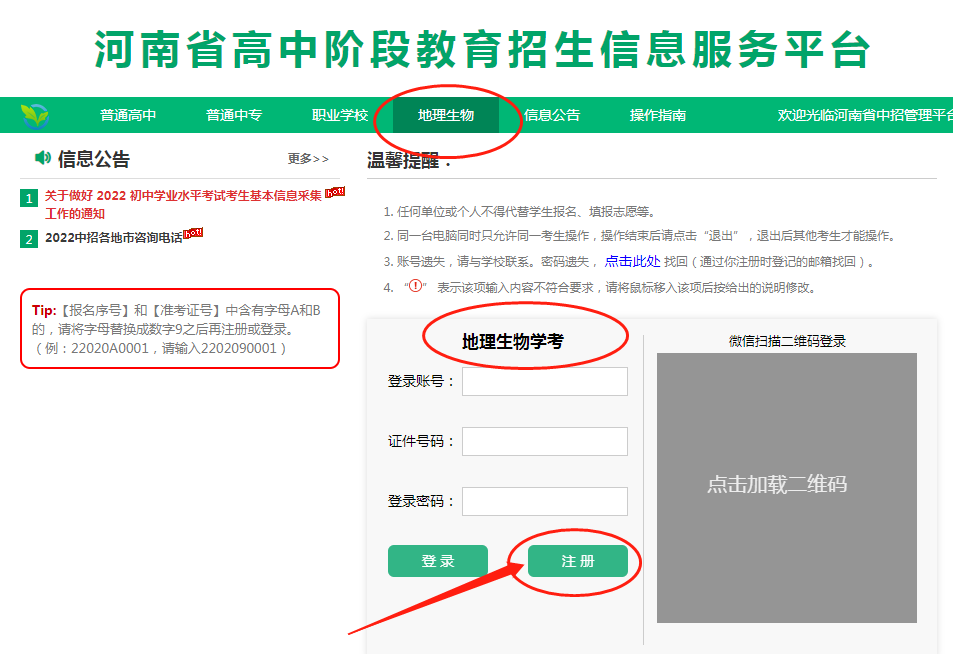953x654 pixels.
Task: Select the 职业学校 tab
Action: (341, 115)
